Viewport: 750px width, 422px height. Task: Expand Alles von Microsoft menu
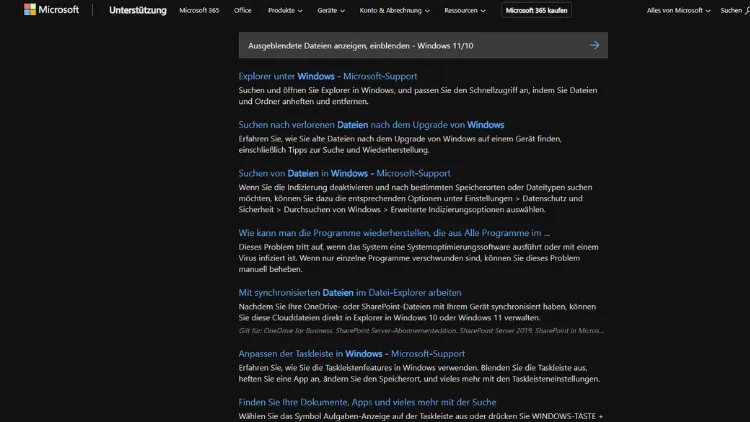[678, 10]
